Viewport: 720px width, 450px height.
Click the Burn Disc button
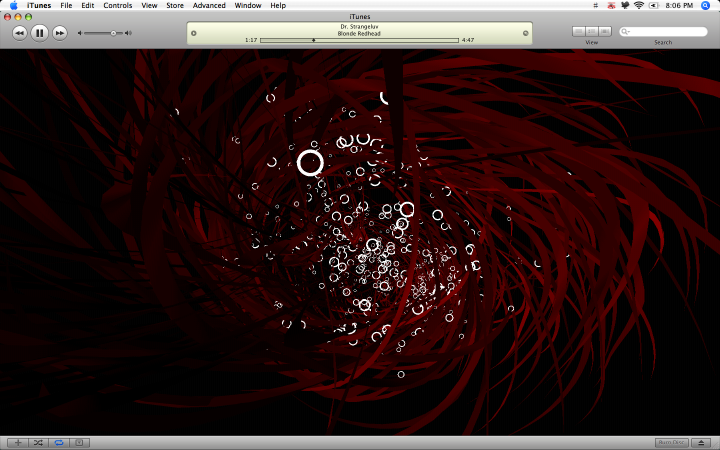pos(671,443)
